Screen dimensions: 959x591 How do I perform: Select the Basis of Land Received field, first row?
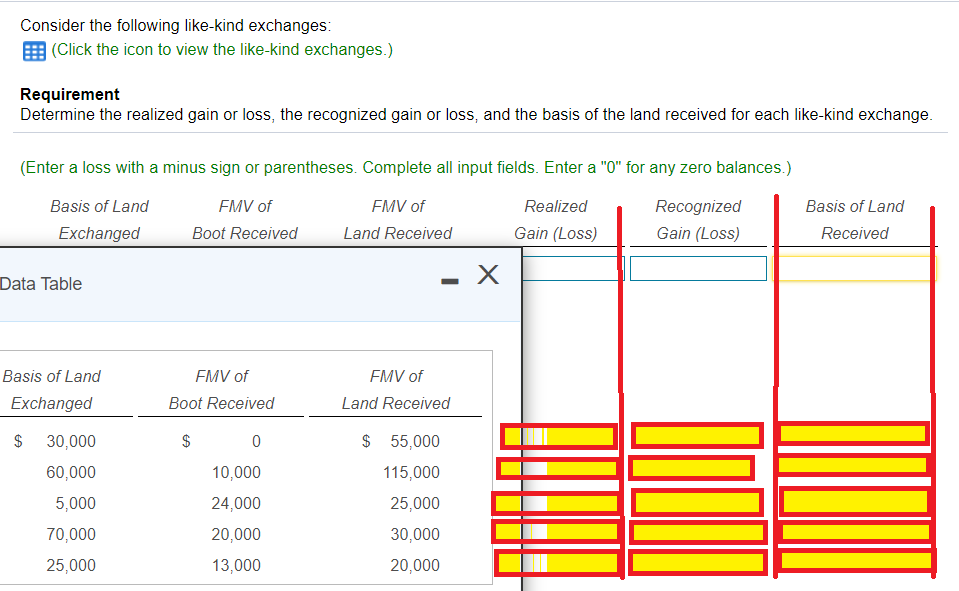(x=855, y=268)
